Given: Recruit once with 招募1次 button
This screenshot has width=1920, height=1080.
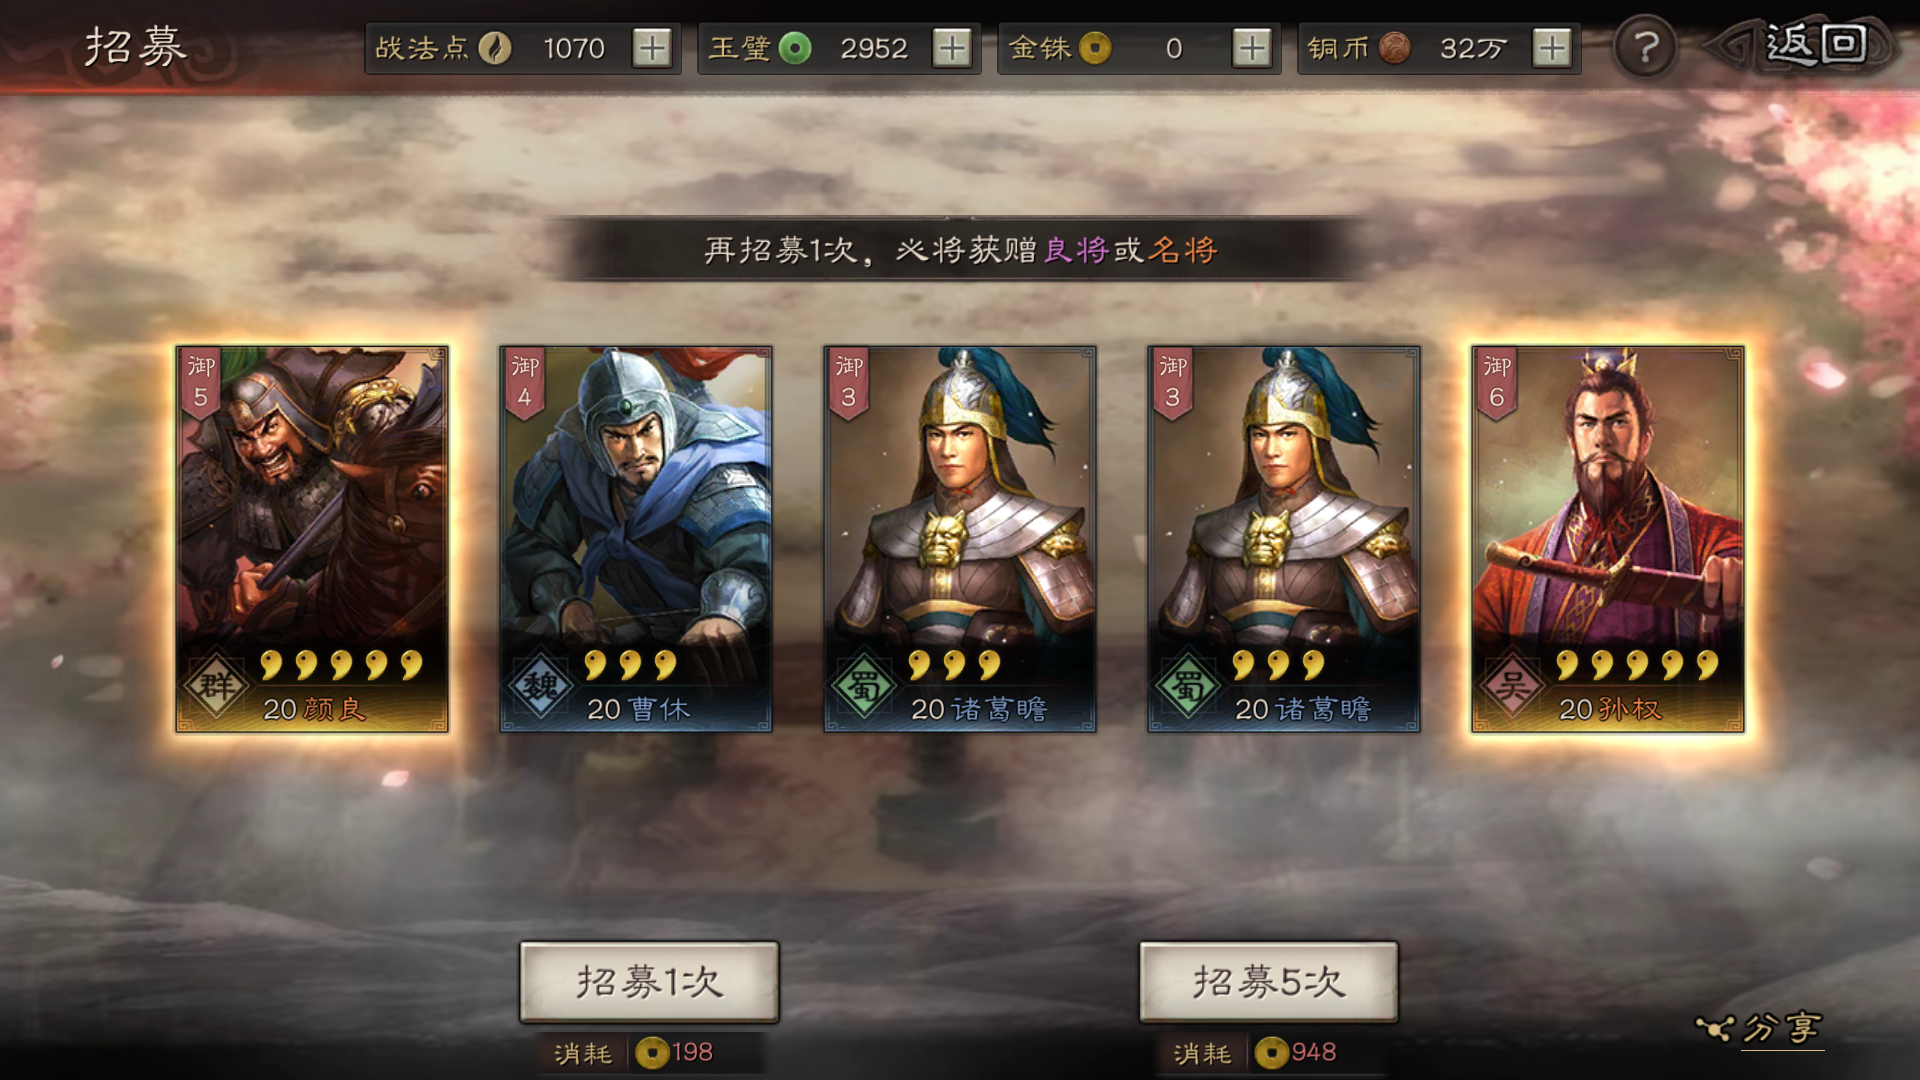Looking at the screenshot, I should pyautogui.click(x=649, y=982).
